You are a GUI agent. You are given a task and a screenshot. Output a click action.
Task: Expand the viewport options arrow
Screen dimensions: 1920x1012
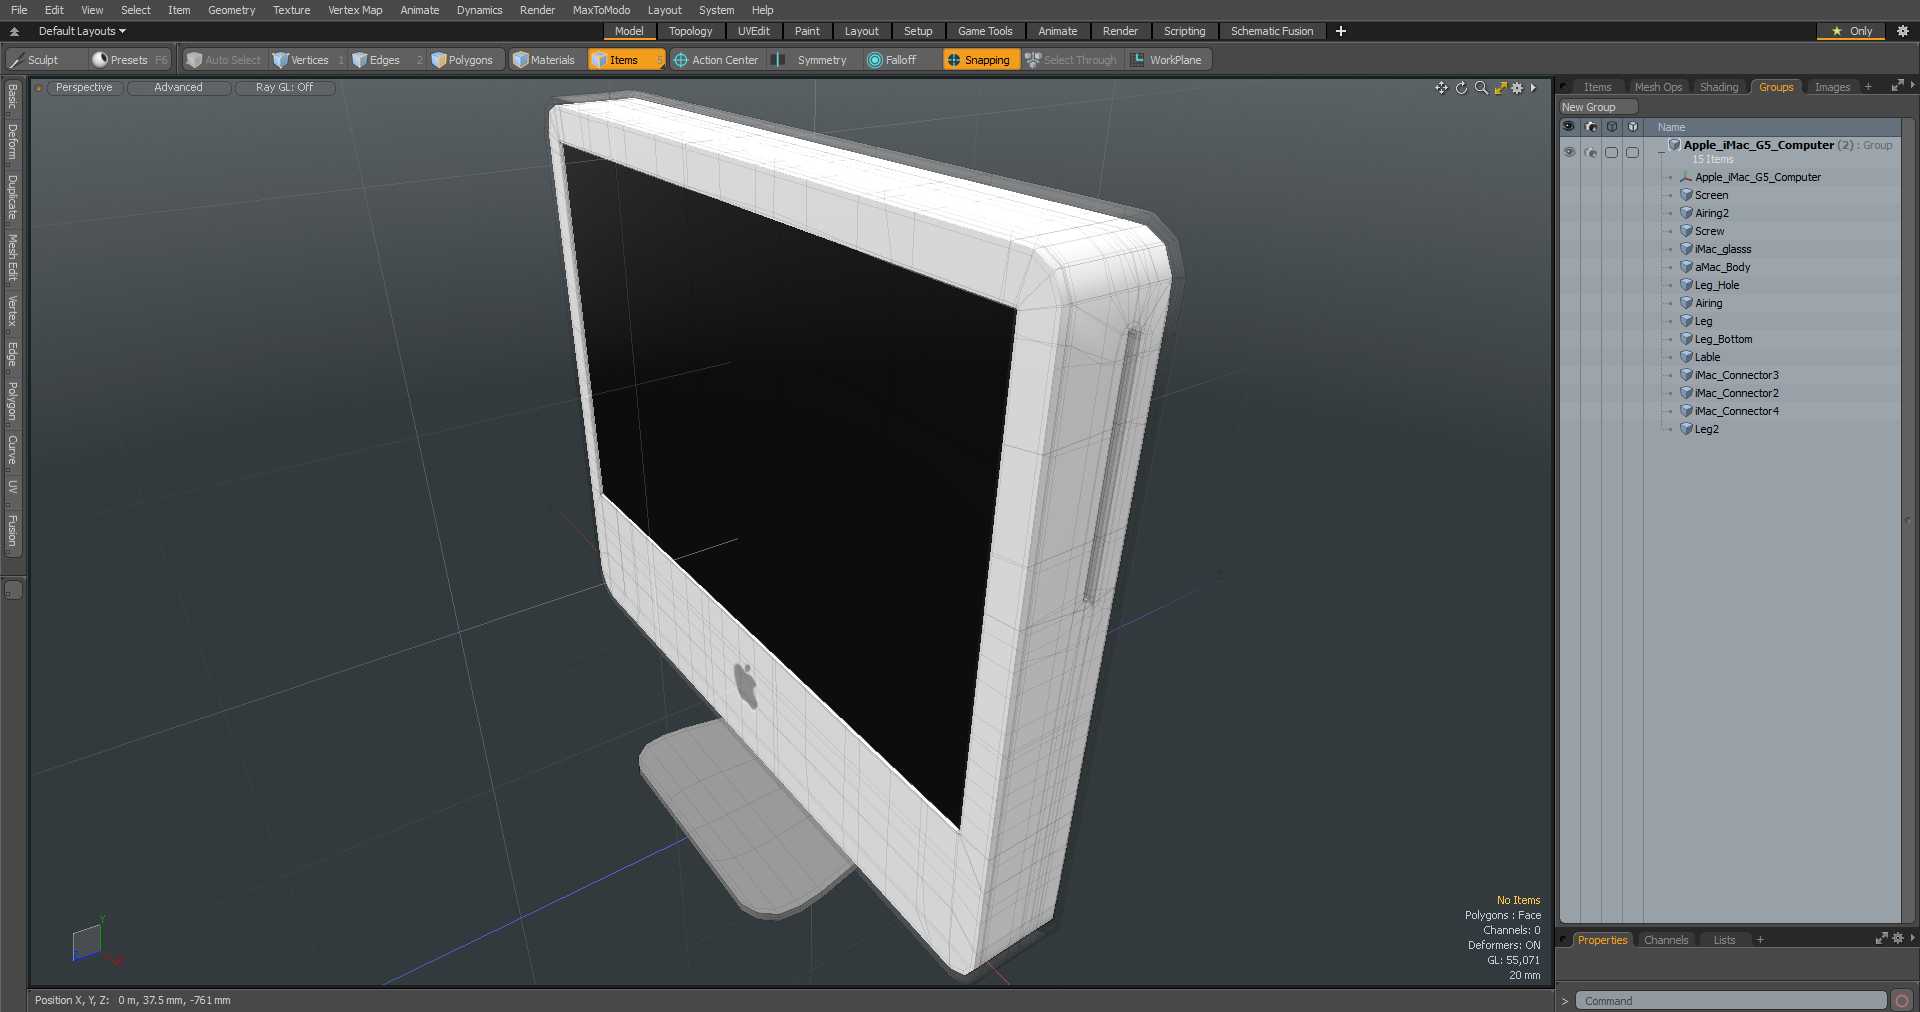(x=1533, y=88)
